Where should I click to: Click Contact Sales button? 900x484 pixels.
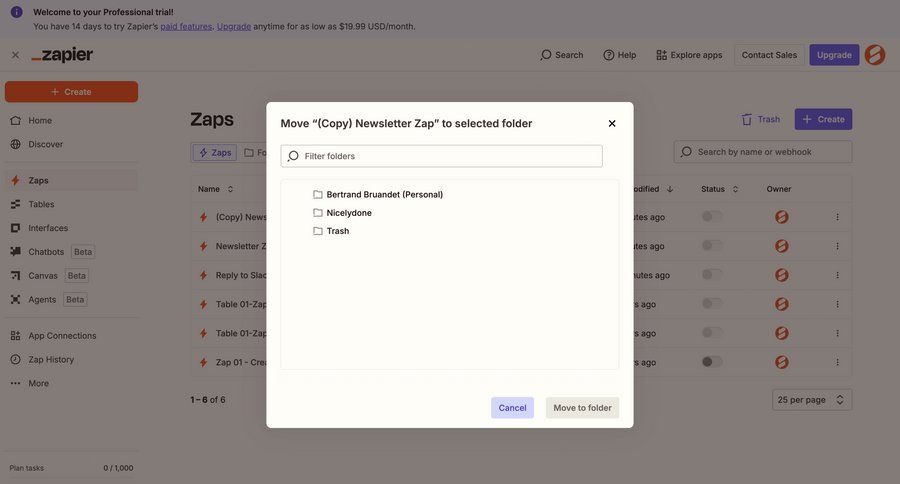click(769, 55)
